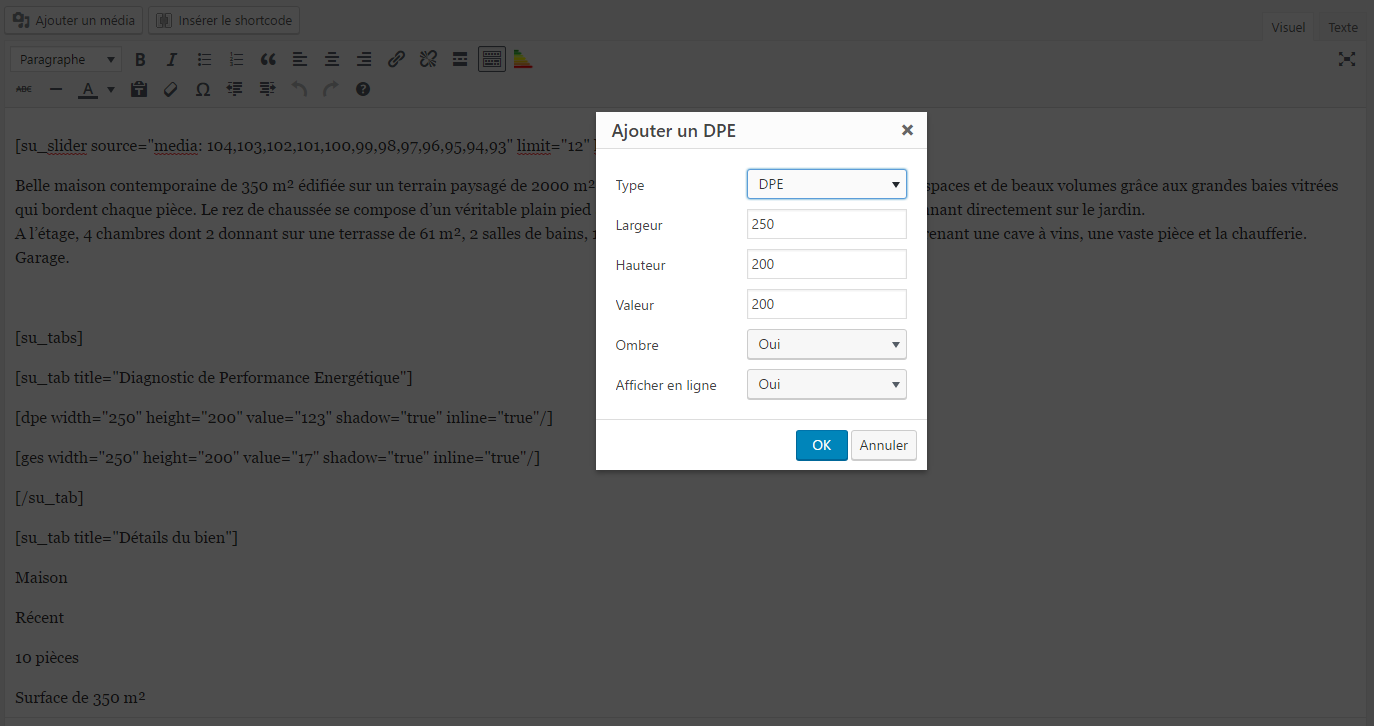1374x726 pixels.
Task: Click the su_slider shortcode line
Action: 305,145
